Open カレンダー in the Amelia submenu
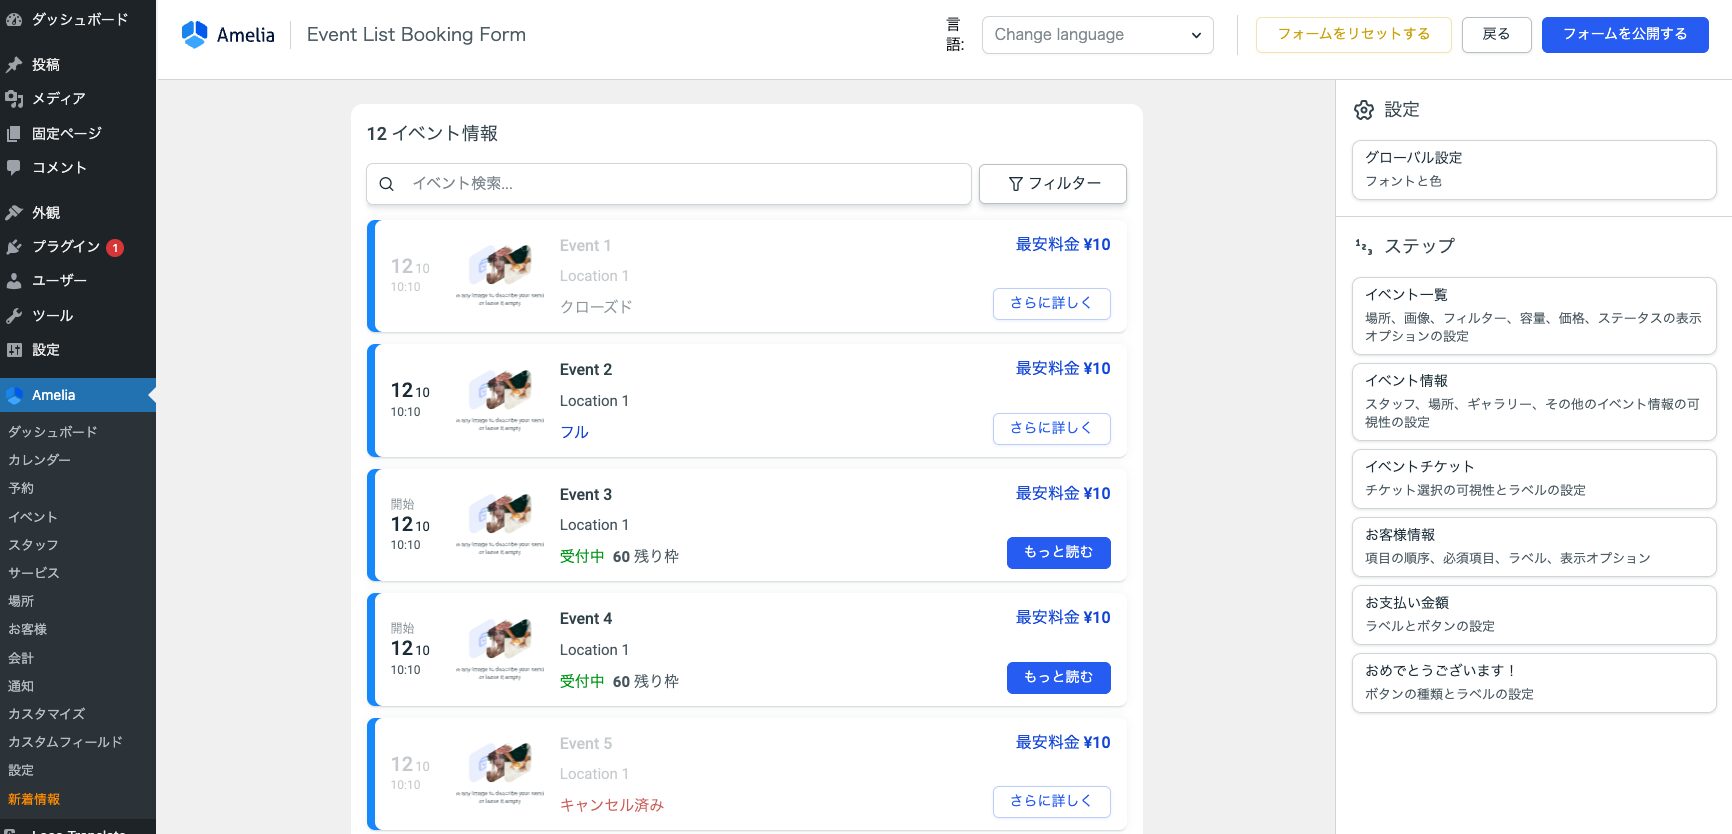Viewport: 1732px width, 834px height. pos(40,460)
